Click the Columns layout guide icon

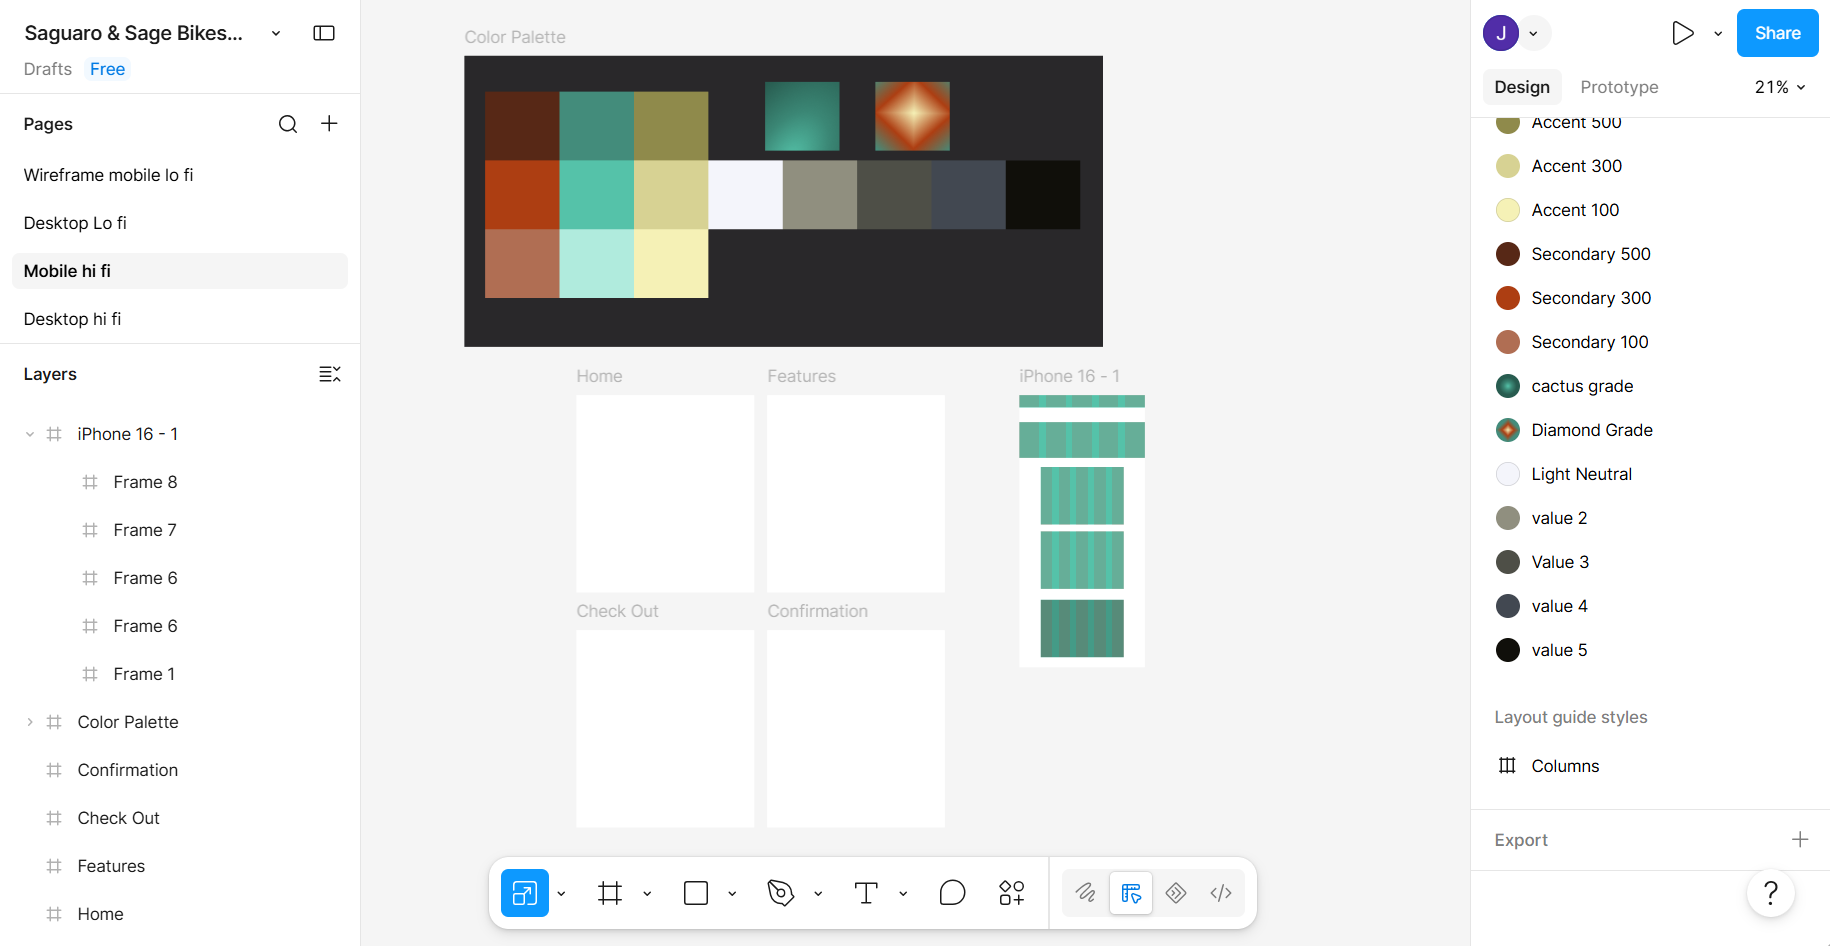pyautogui.click(x=1507, y=766)
